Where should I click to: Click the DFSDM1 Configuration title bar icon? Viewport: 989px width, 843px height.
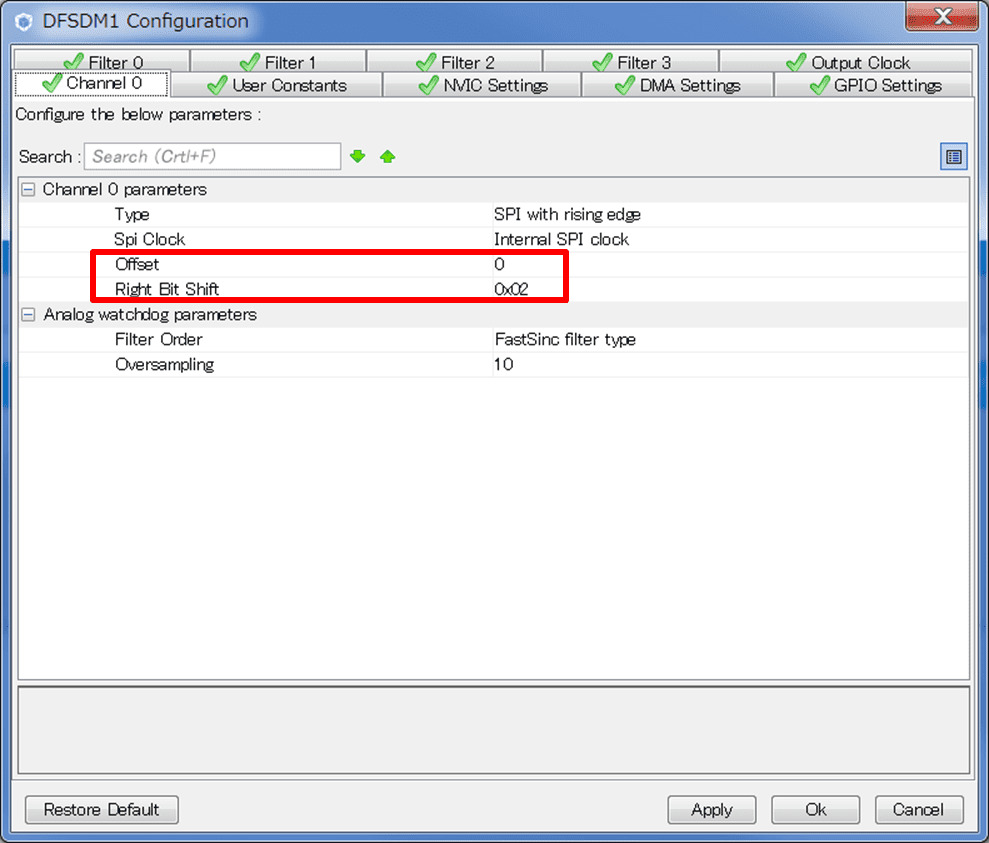click(x=24, y=22)
